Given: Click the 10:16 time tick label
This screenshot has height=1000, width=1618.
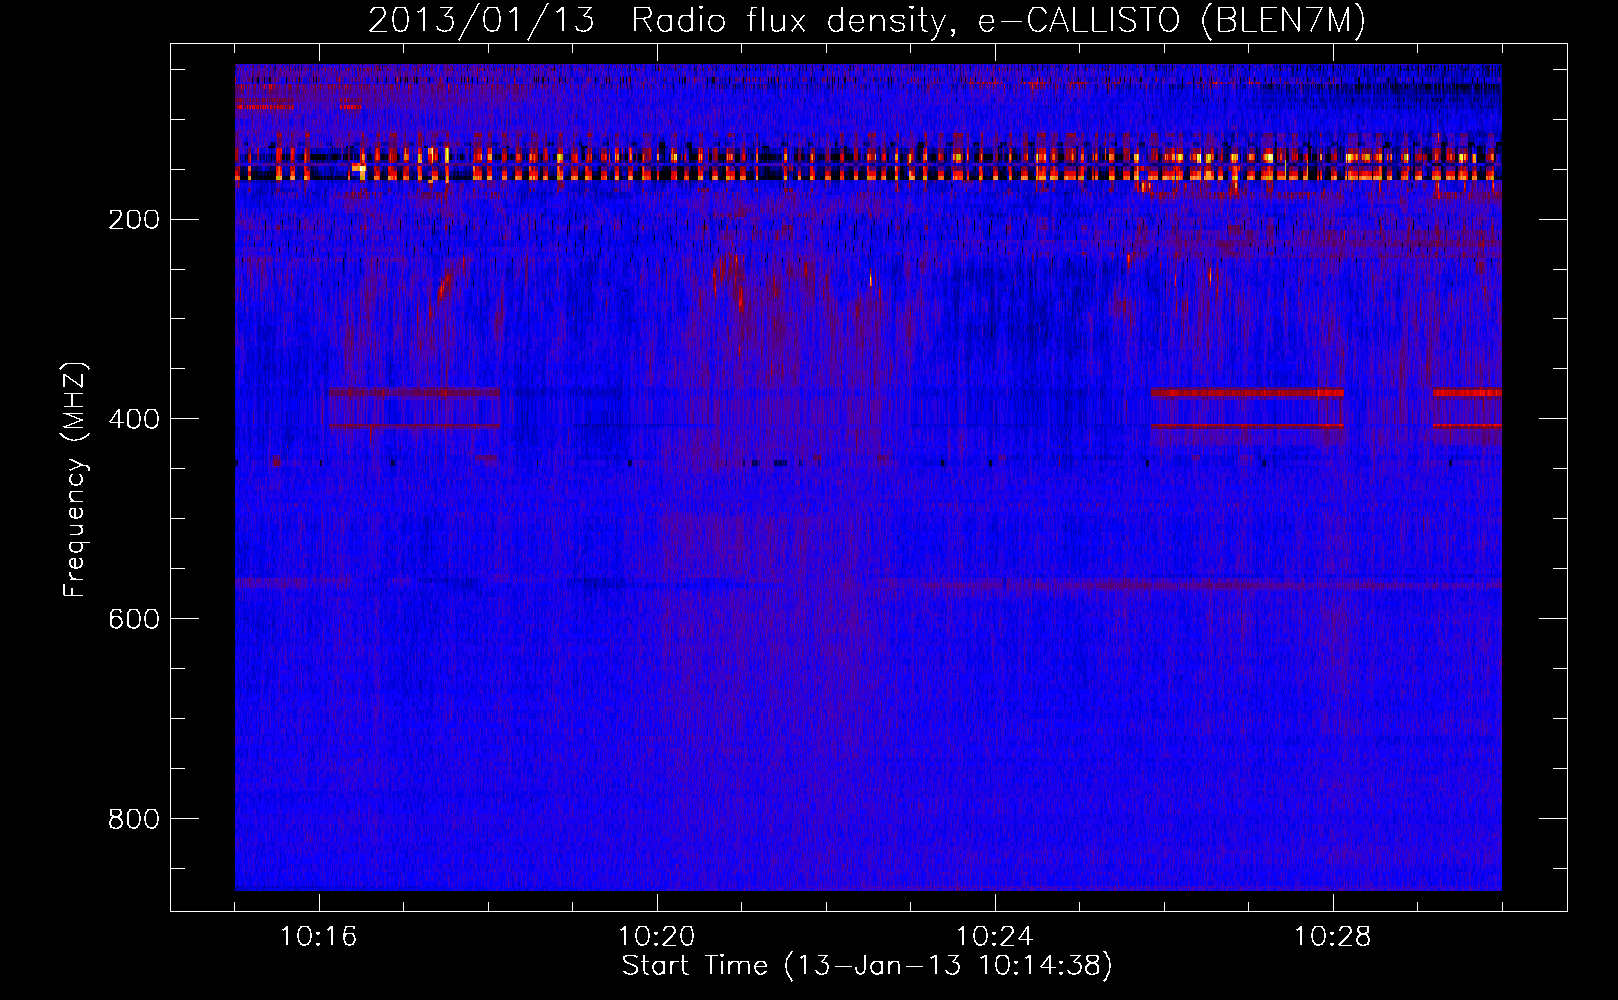Looking at the screenshot, I should (x=319, y=937).
